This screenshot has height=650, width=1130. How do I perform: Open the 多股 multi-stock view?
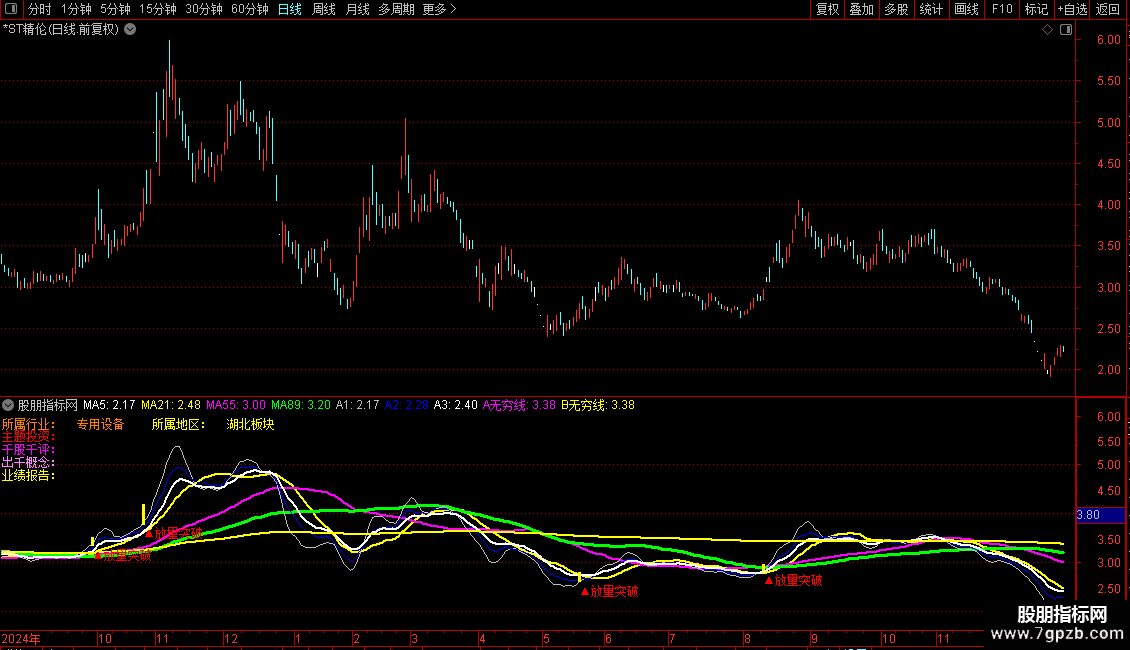896,9
